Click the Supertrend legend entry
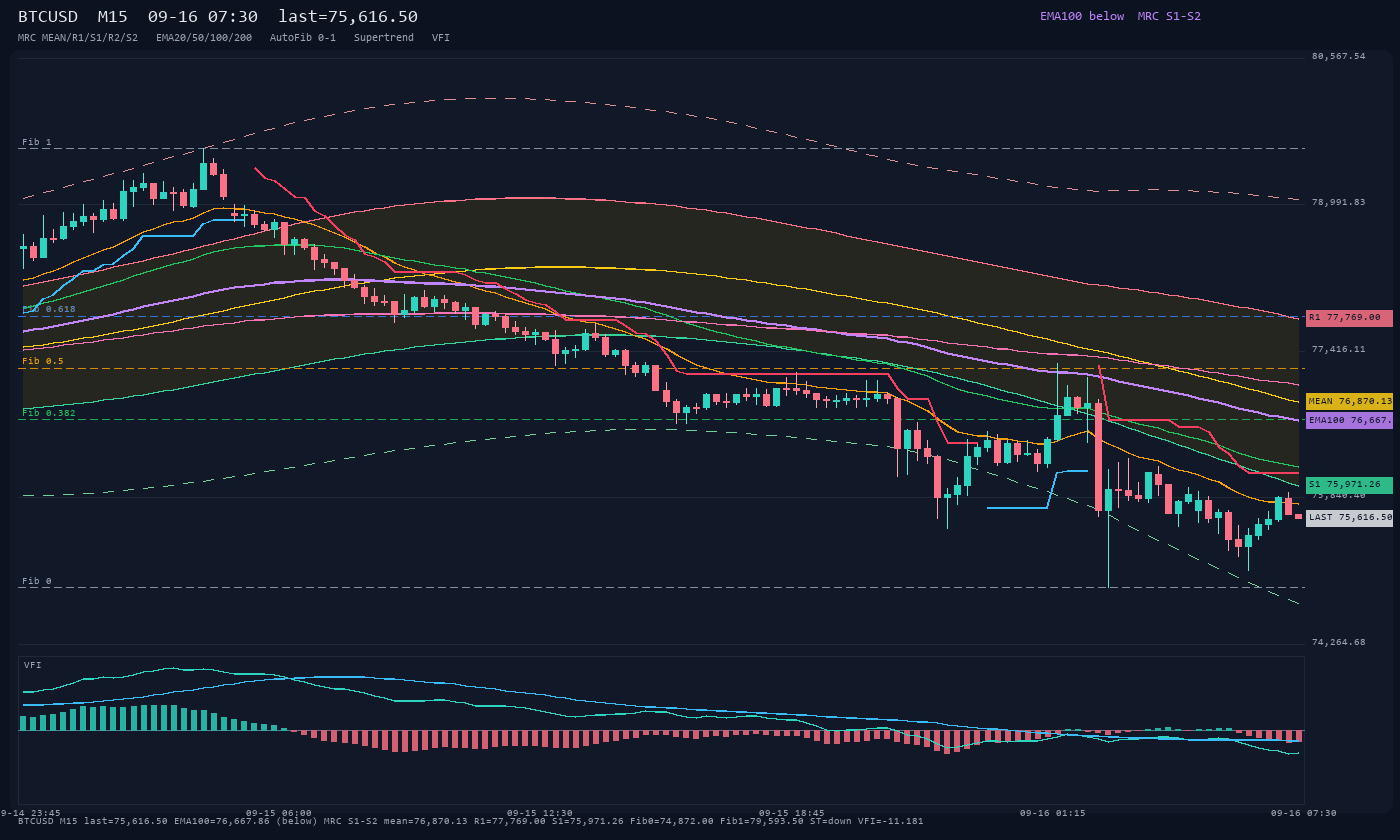1400x840 pixels. tap(384, 38)
